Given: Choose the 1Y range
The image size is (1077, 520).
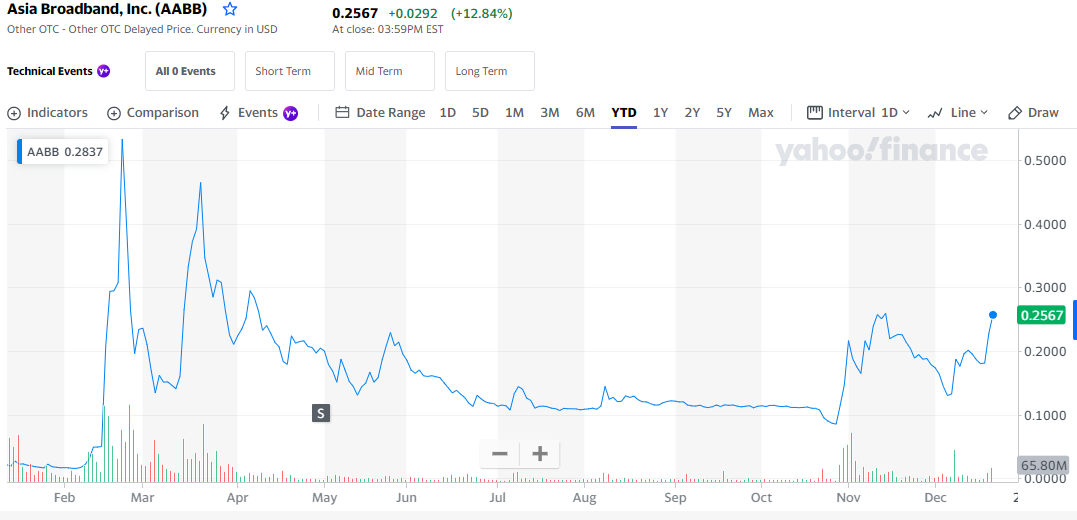Looking at the screenshot, I should coord(660,113).
